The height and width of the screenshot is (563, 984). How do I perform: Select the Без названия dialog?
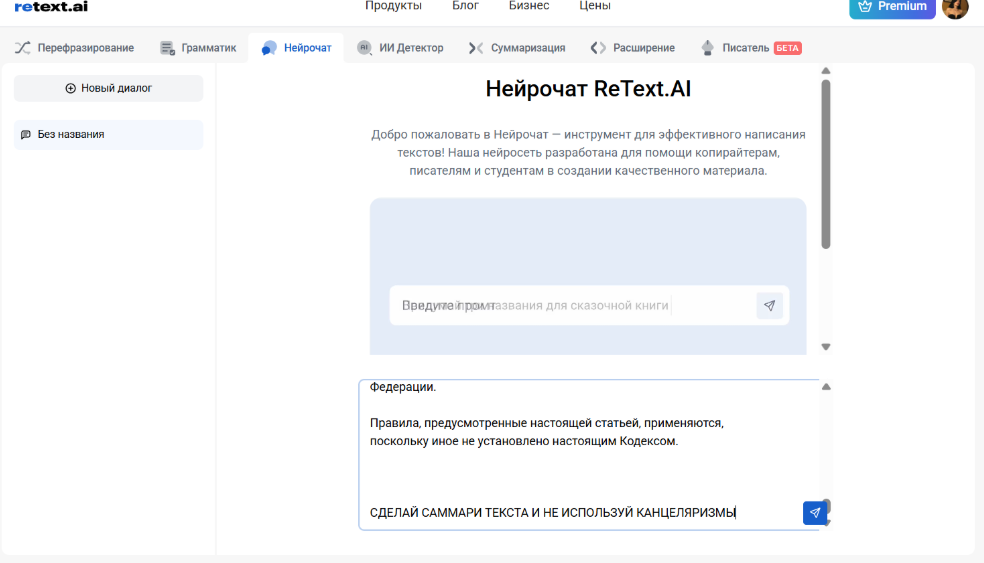click(x=108, y=134)
